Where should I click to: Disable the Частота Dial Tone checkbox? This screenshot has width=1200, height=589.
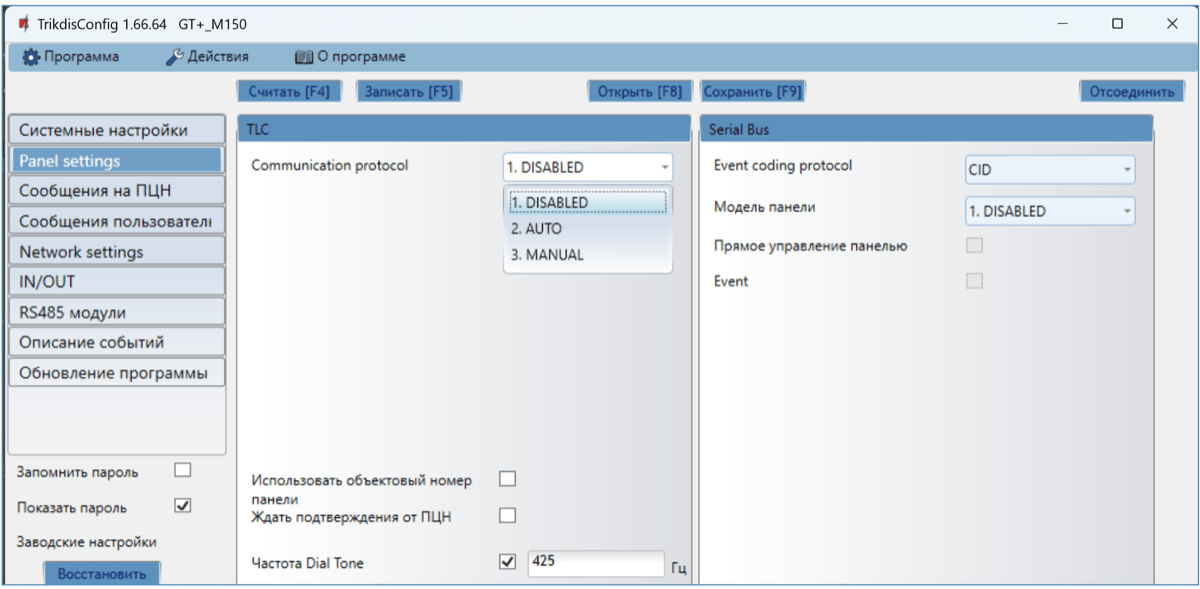(x=507, y=563)
